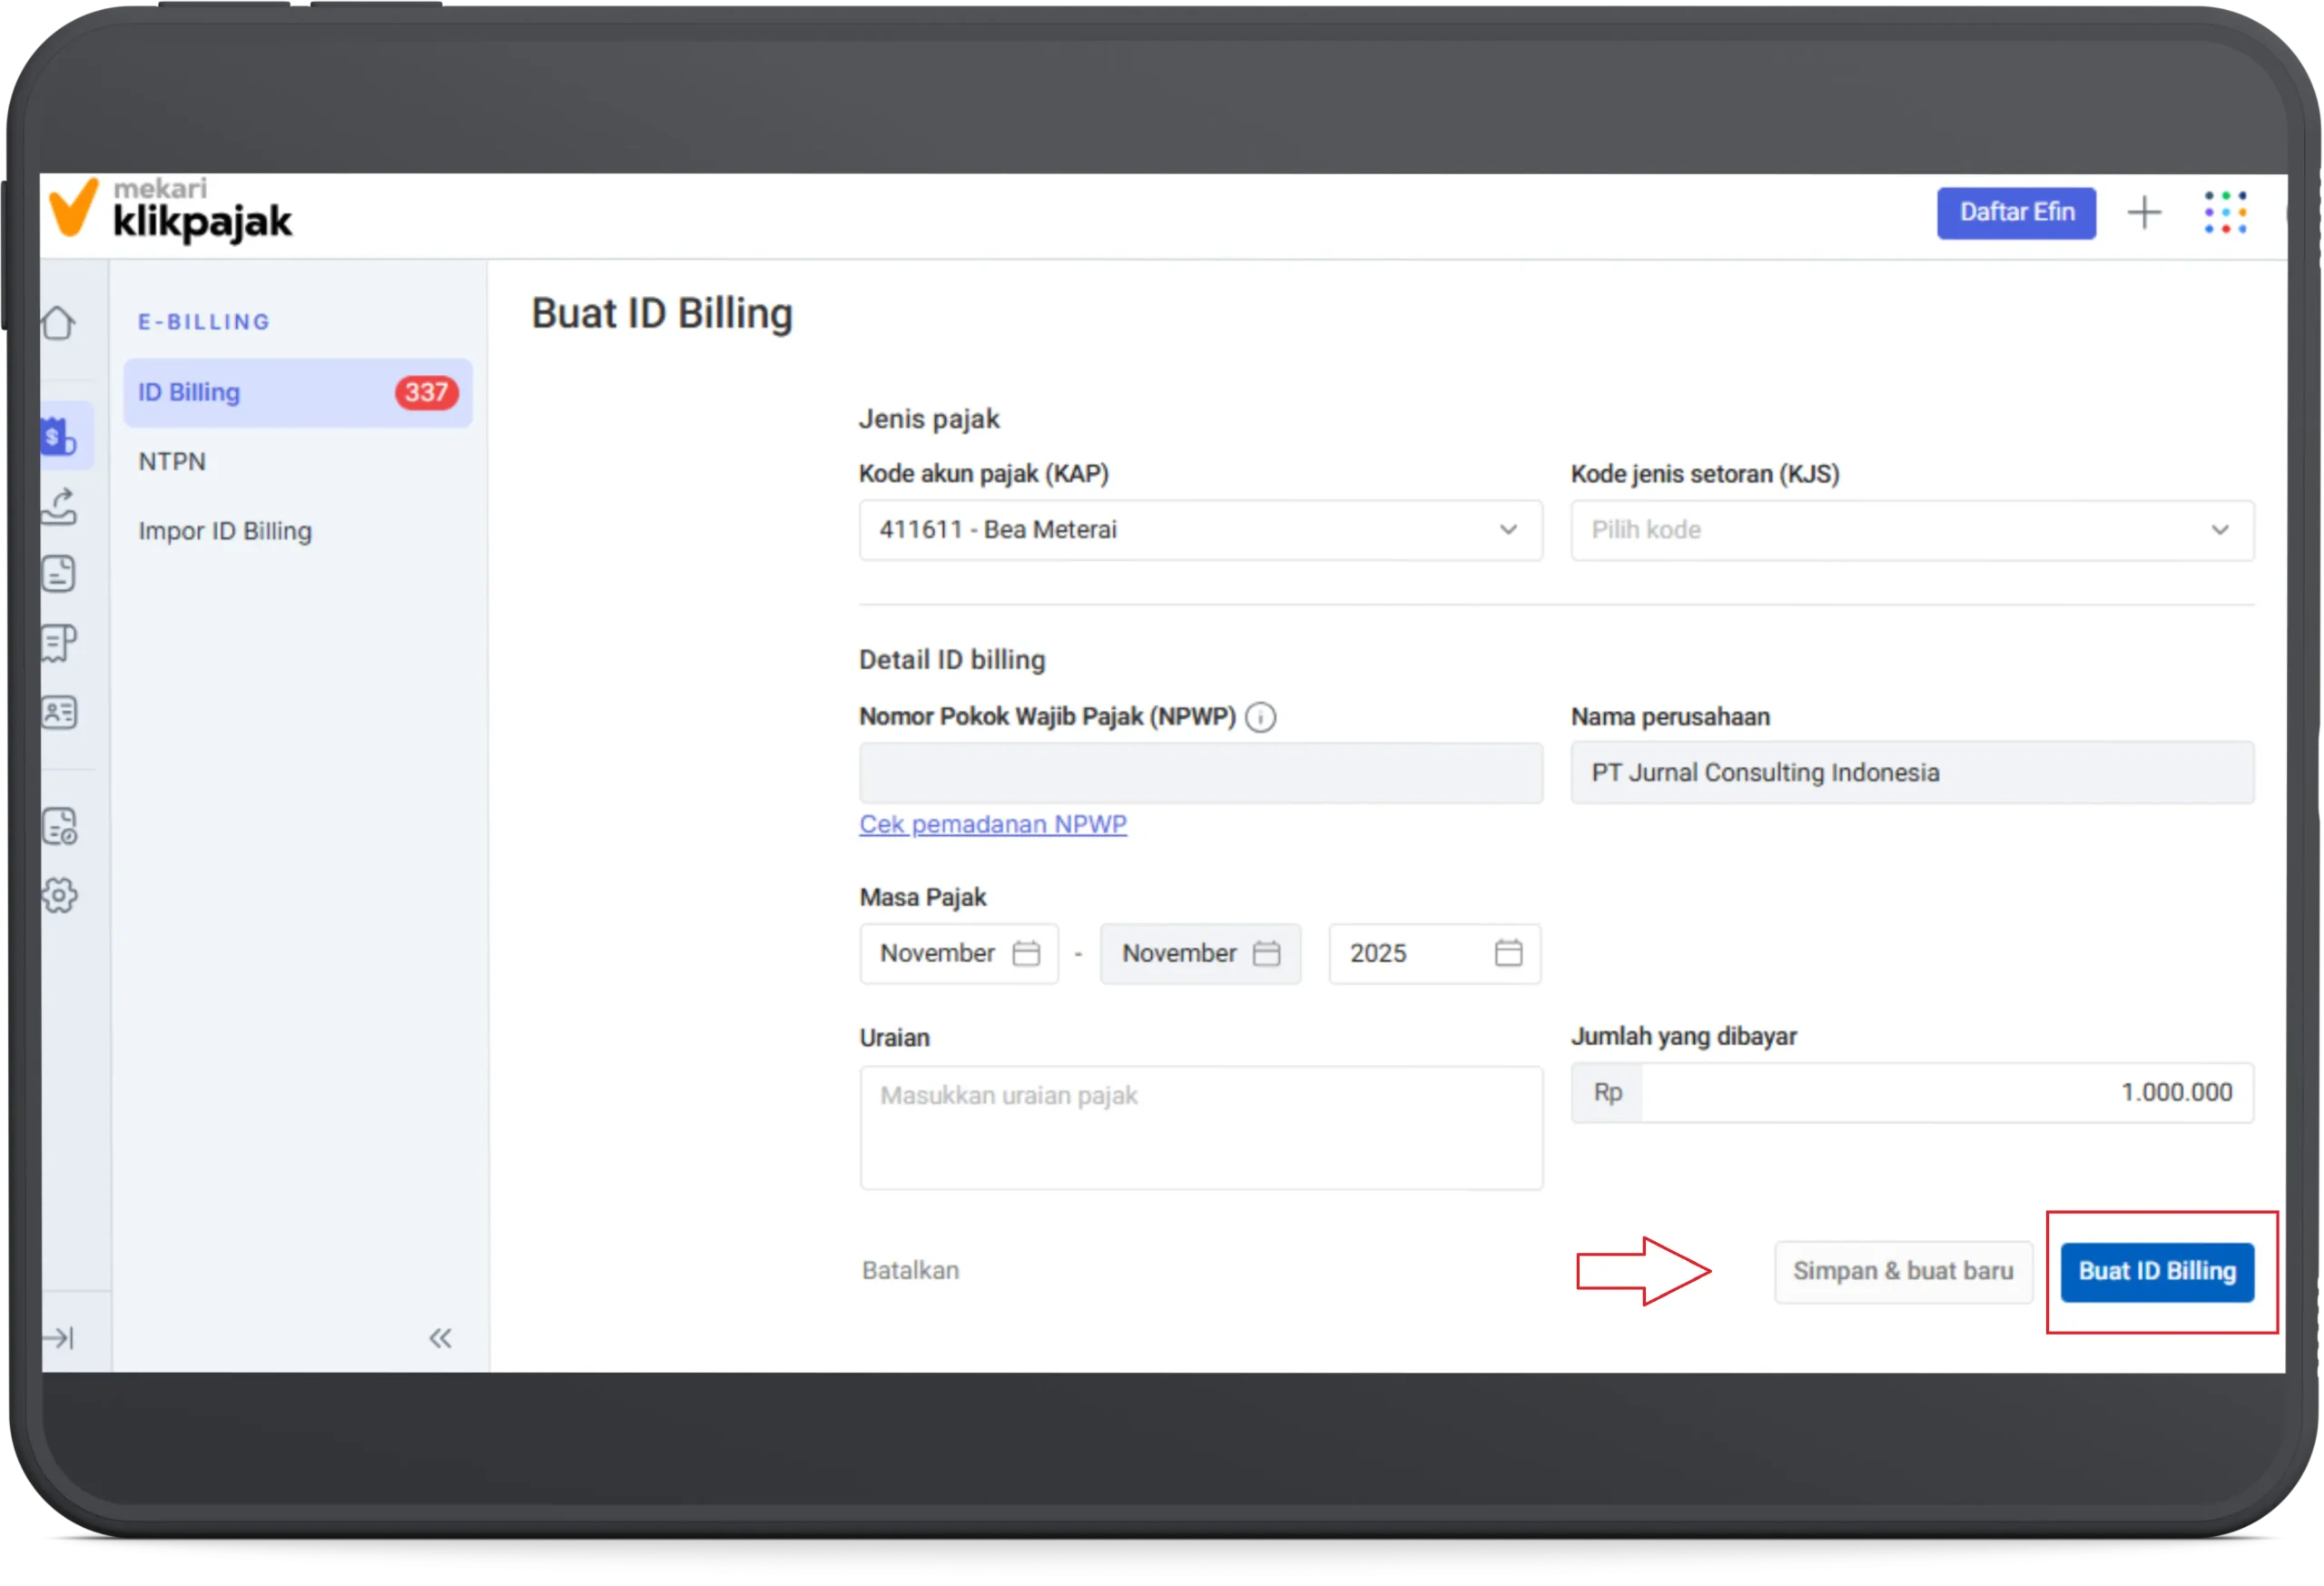2324x1586 pixels.
Task: Open Impor ID Billing menu item
Action: [x=225, y=531]
